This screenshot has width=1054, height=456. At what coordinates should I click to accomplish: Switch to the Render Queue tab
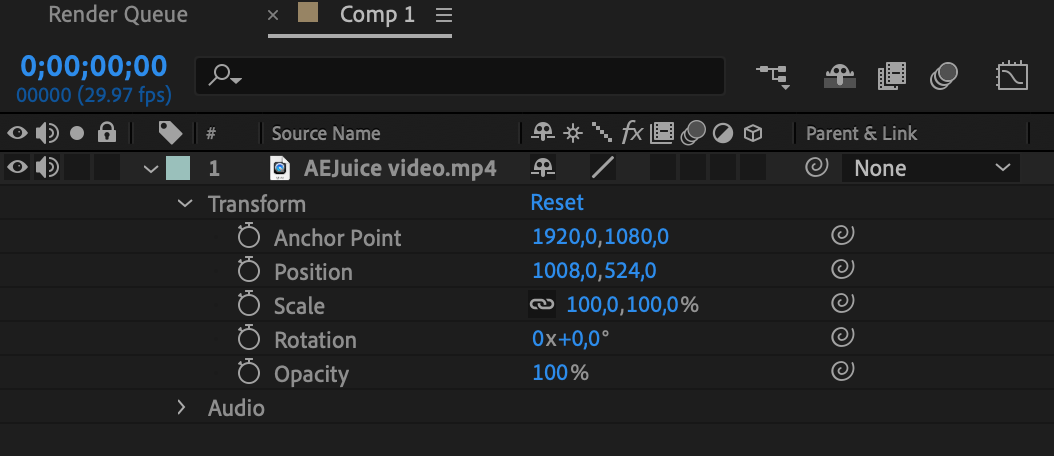[118, 16]
